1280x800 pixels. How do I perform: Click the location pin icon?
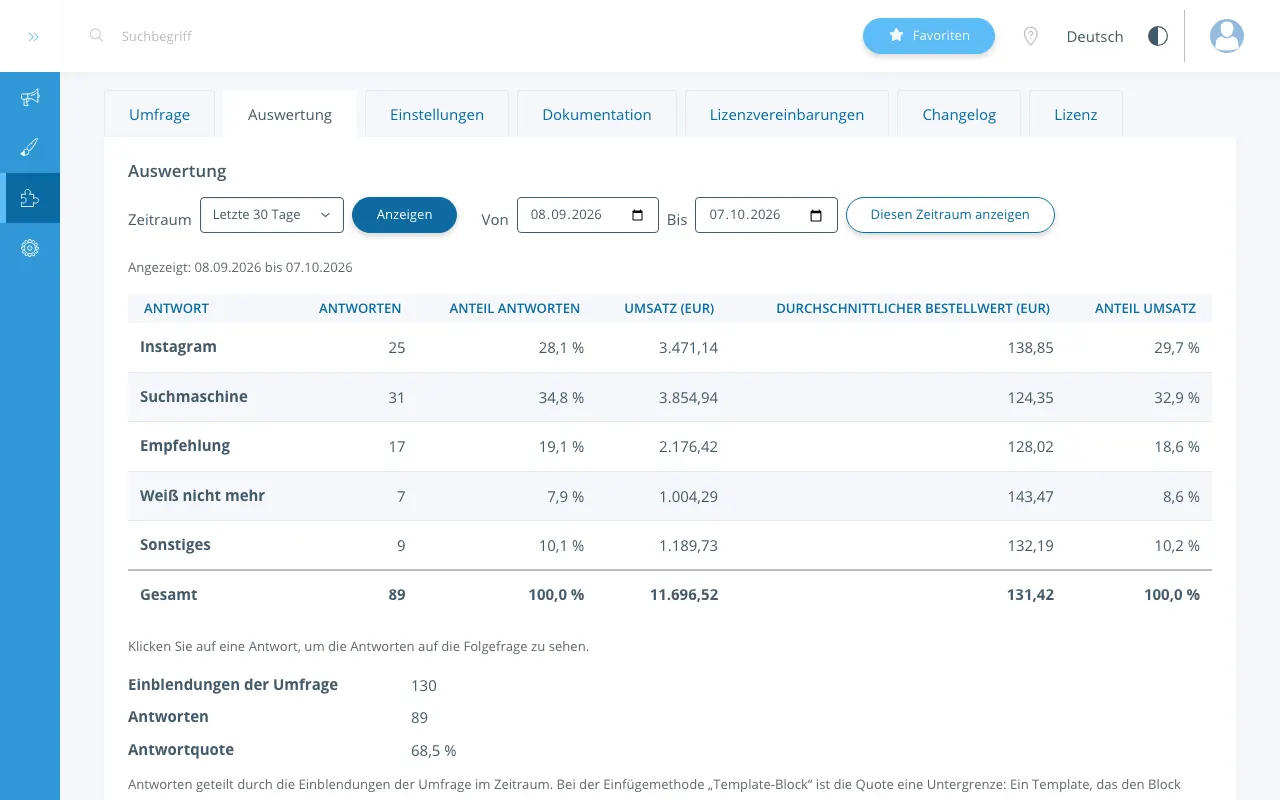point(1031,36)
